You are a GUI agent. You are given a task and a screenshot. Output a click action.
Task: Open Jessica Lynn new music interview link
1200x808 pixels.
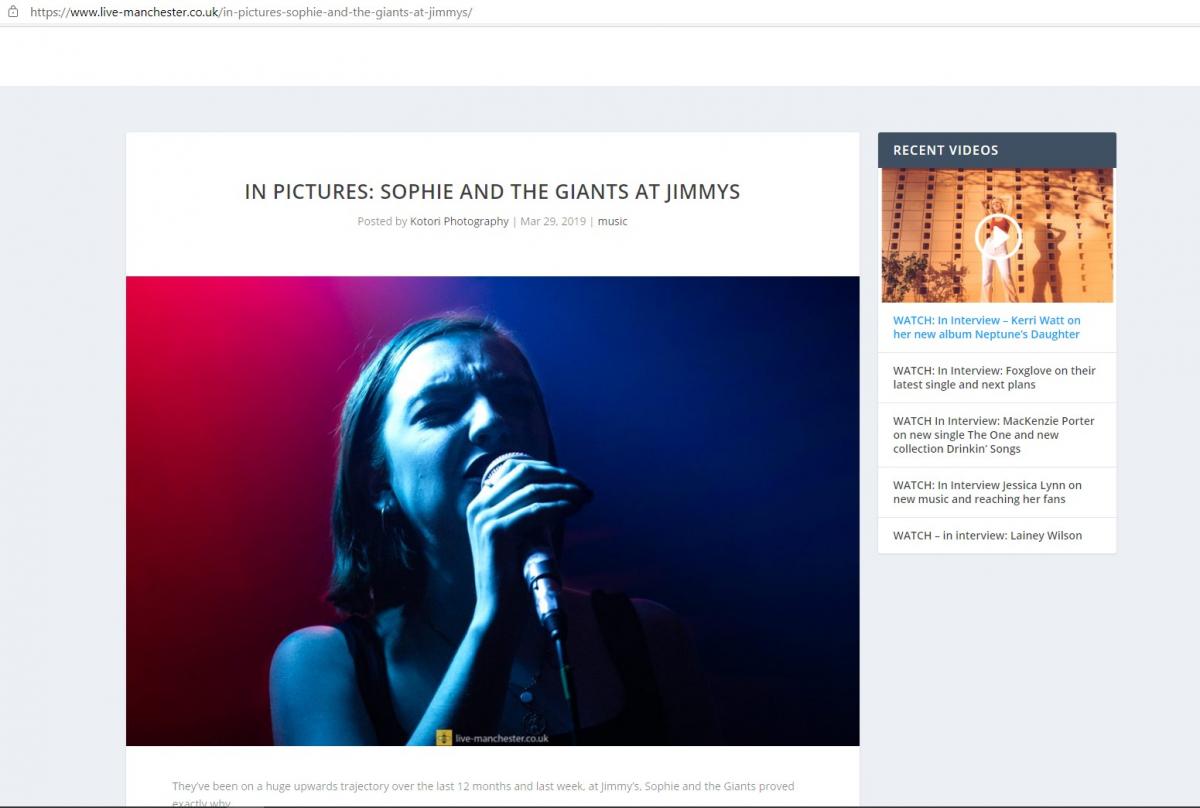986,492
